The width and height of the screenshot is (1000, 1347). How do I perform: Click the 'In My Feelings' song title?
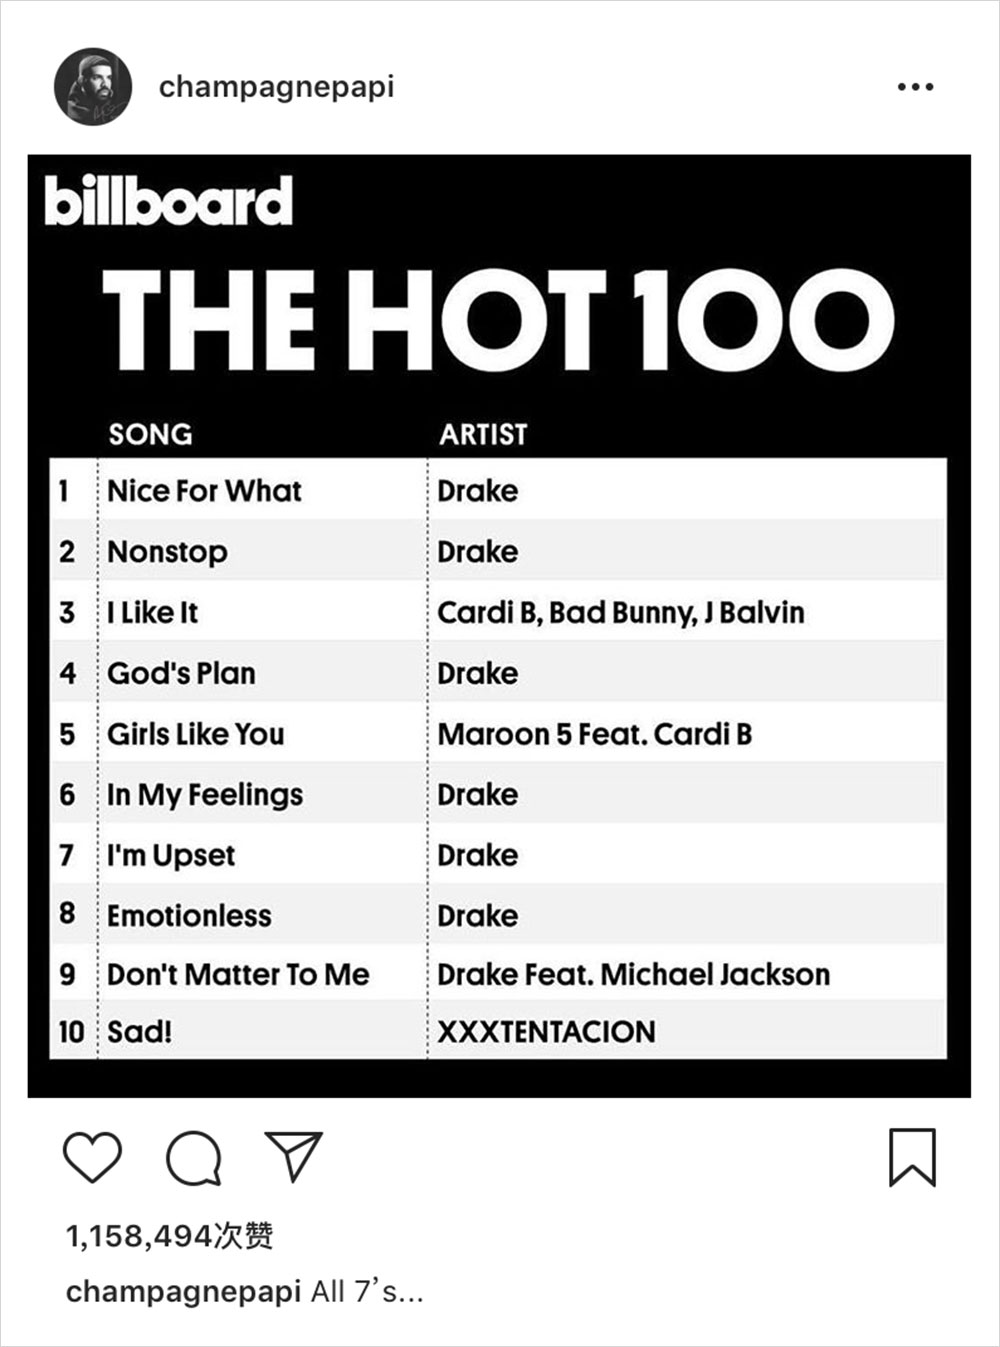click(x=205, y=795)
